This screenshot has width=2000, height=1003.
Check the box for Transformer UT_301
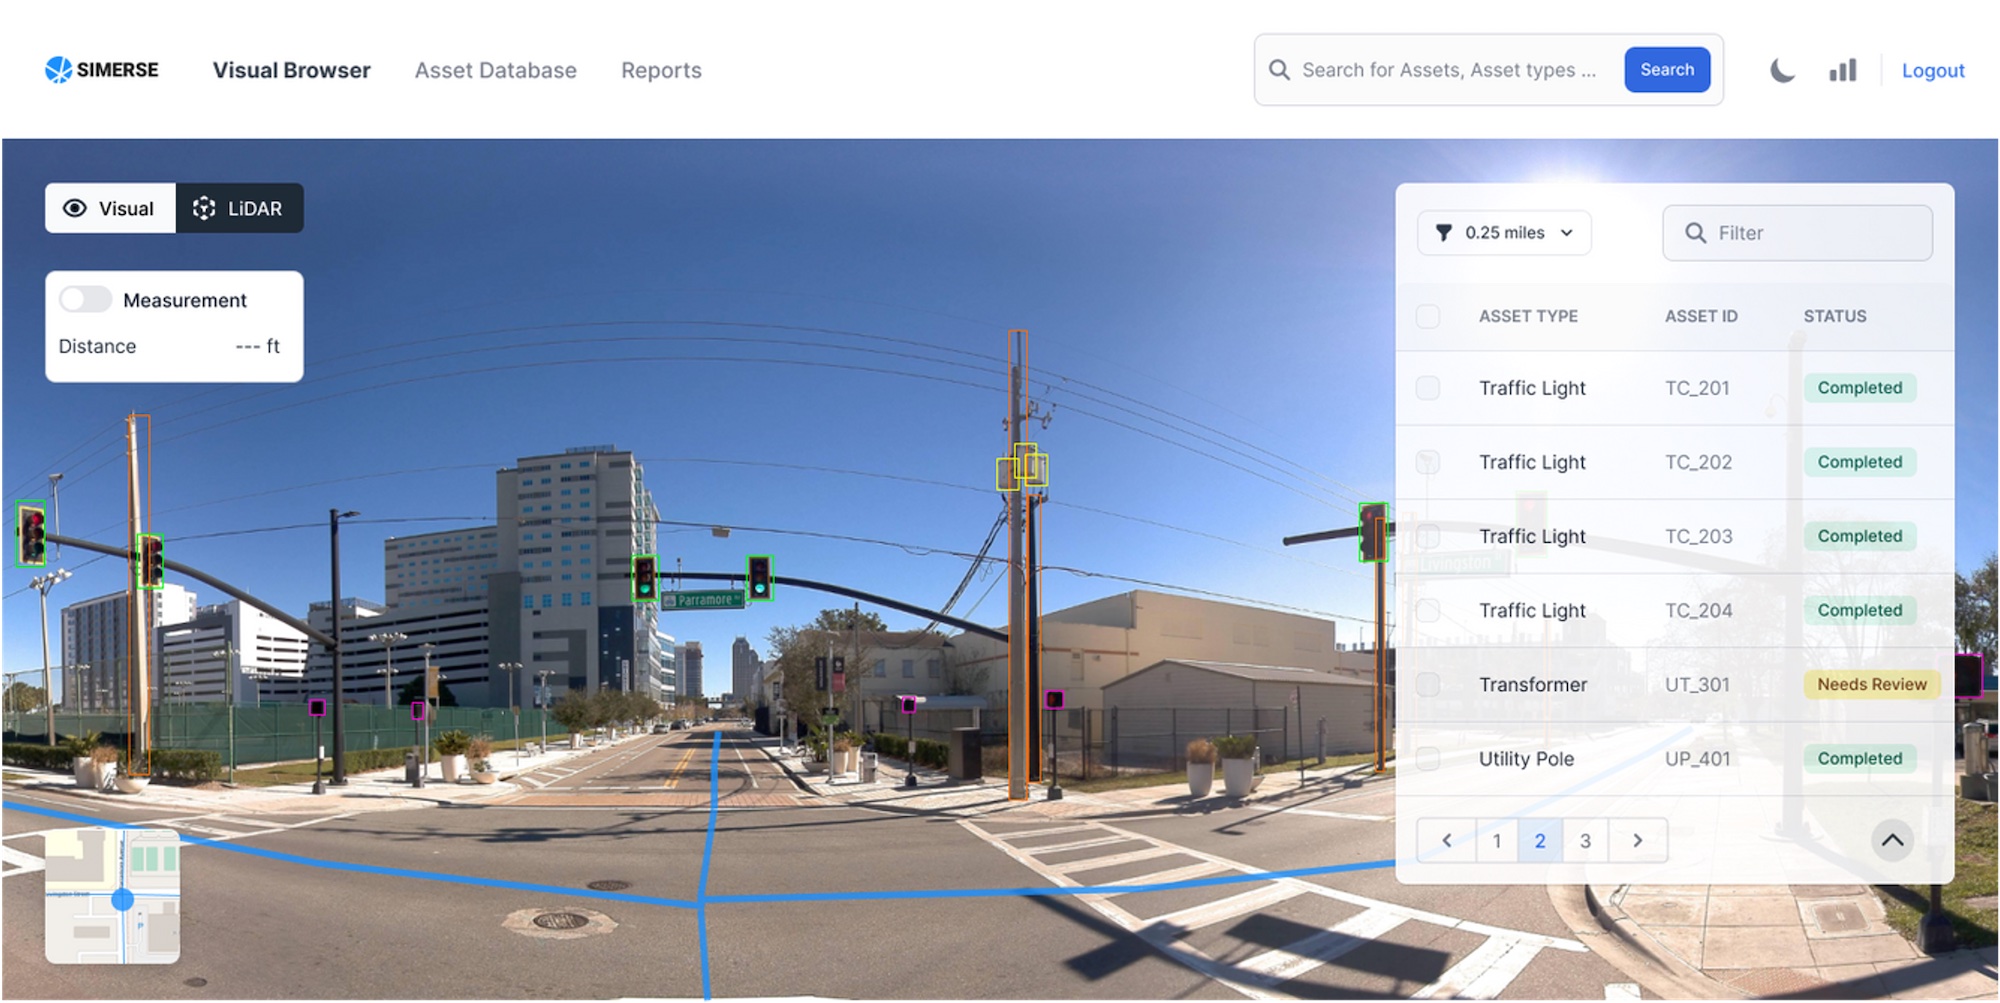tap(1428, 684)
